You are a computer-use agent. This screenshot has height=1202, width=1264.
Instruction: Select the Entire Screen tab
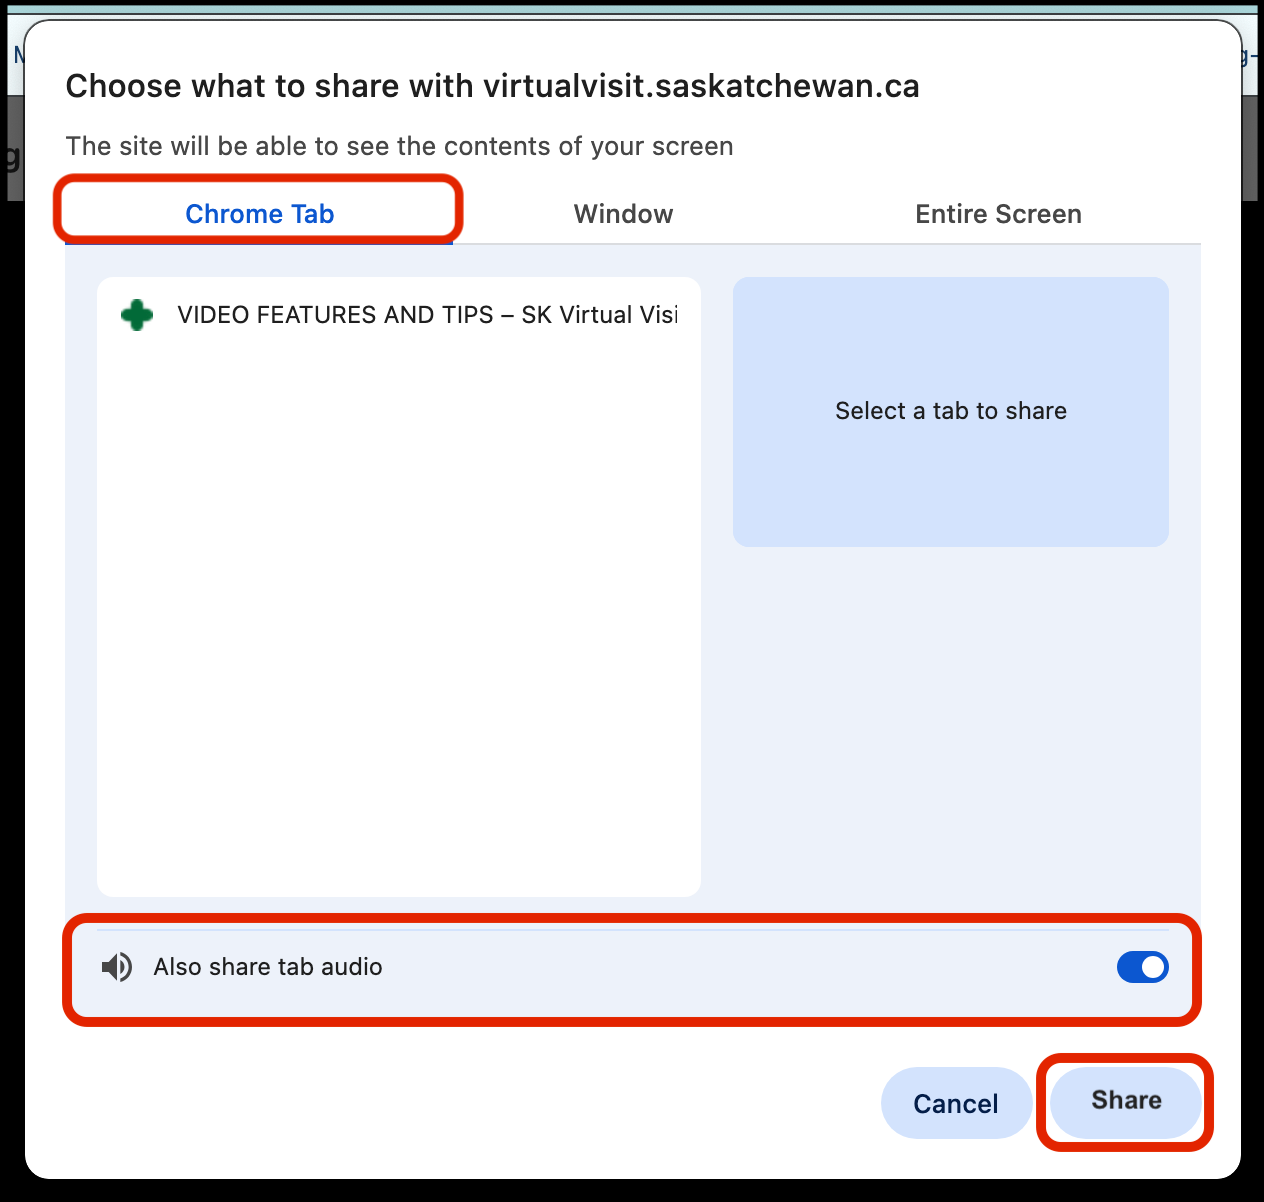pos(998,214)
